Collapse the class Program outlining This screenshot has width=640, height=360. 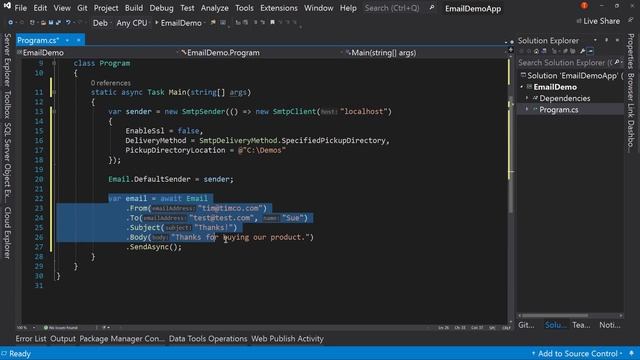click(54, 63)
